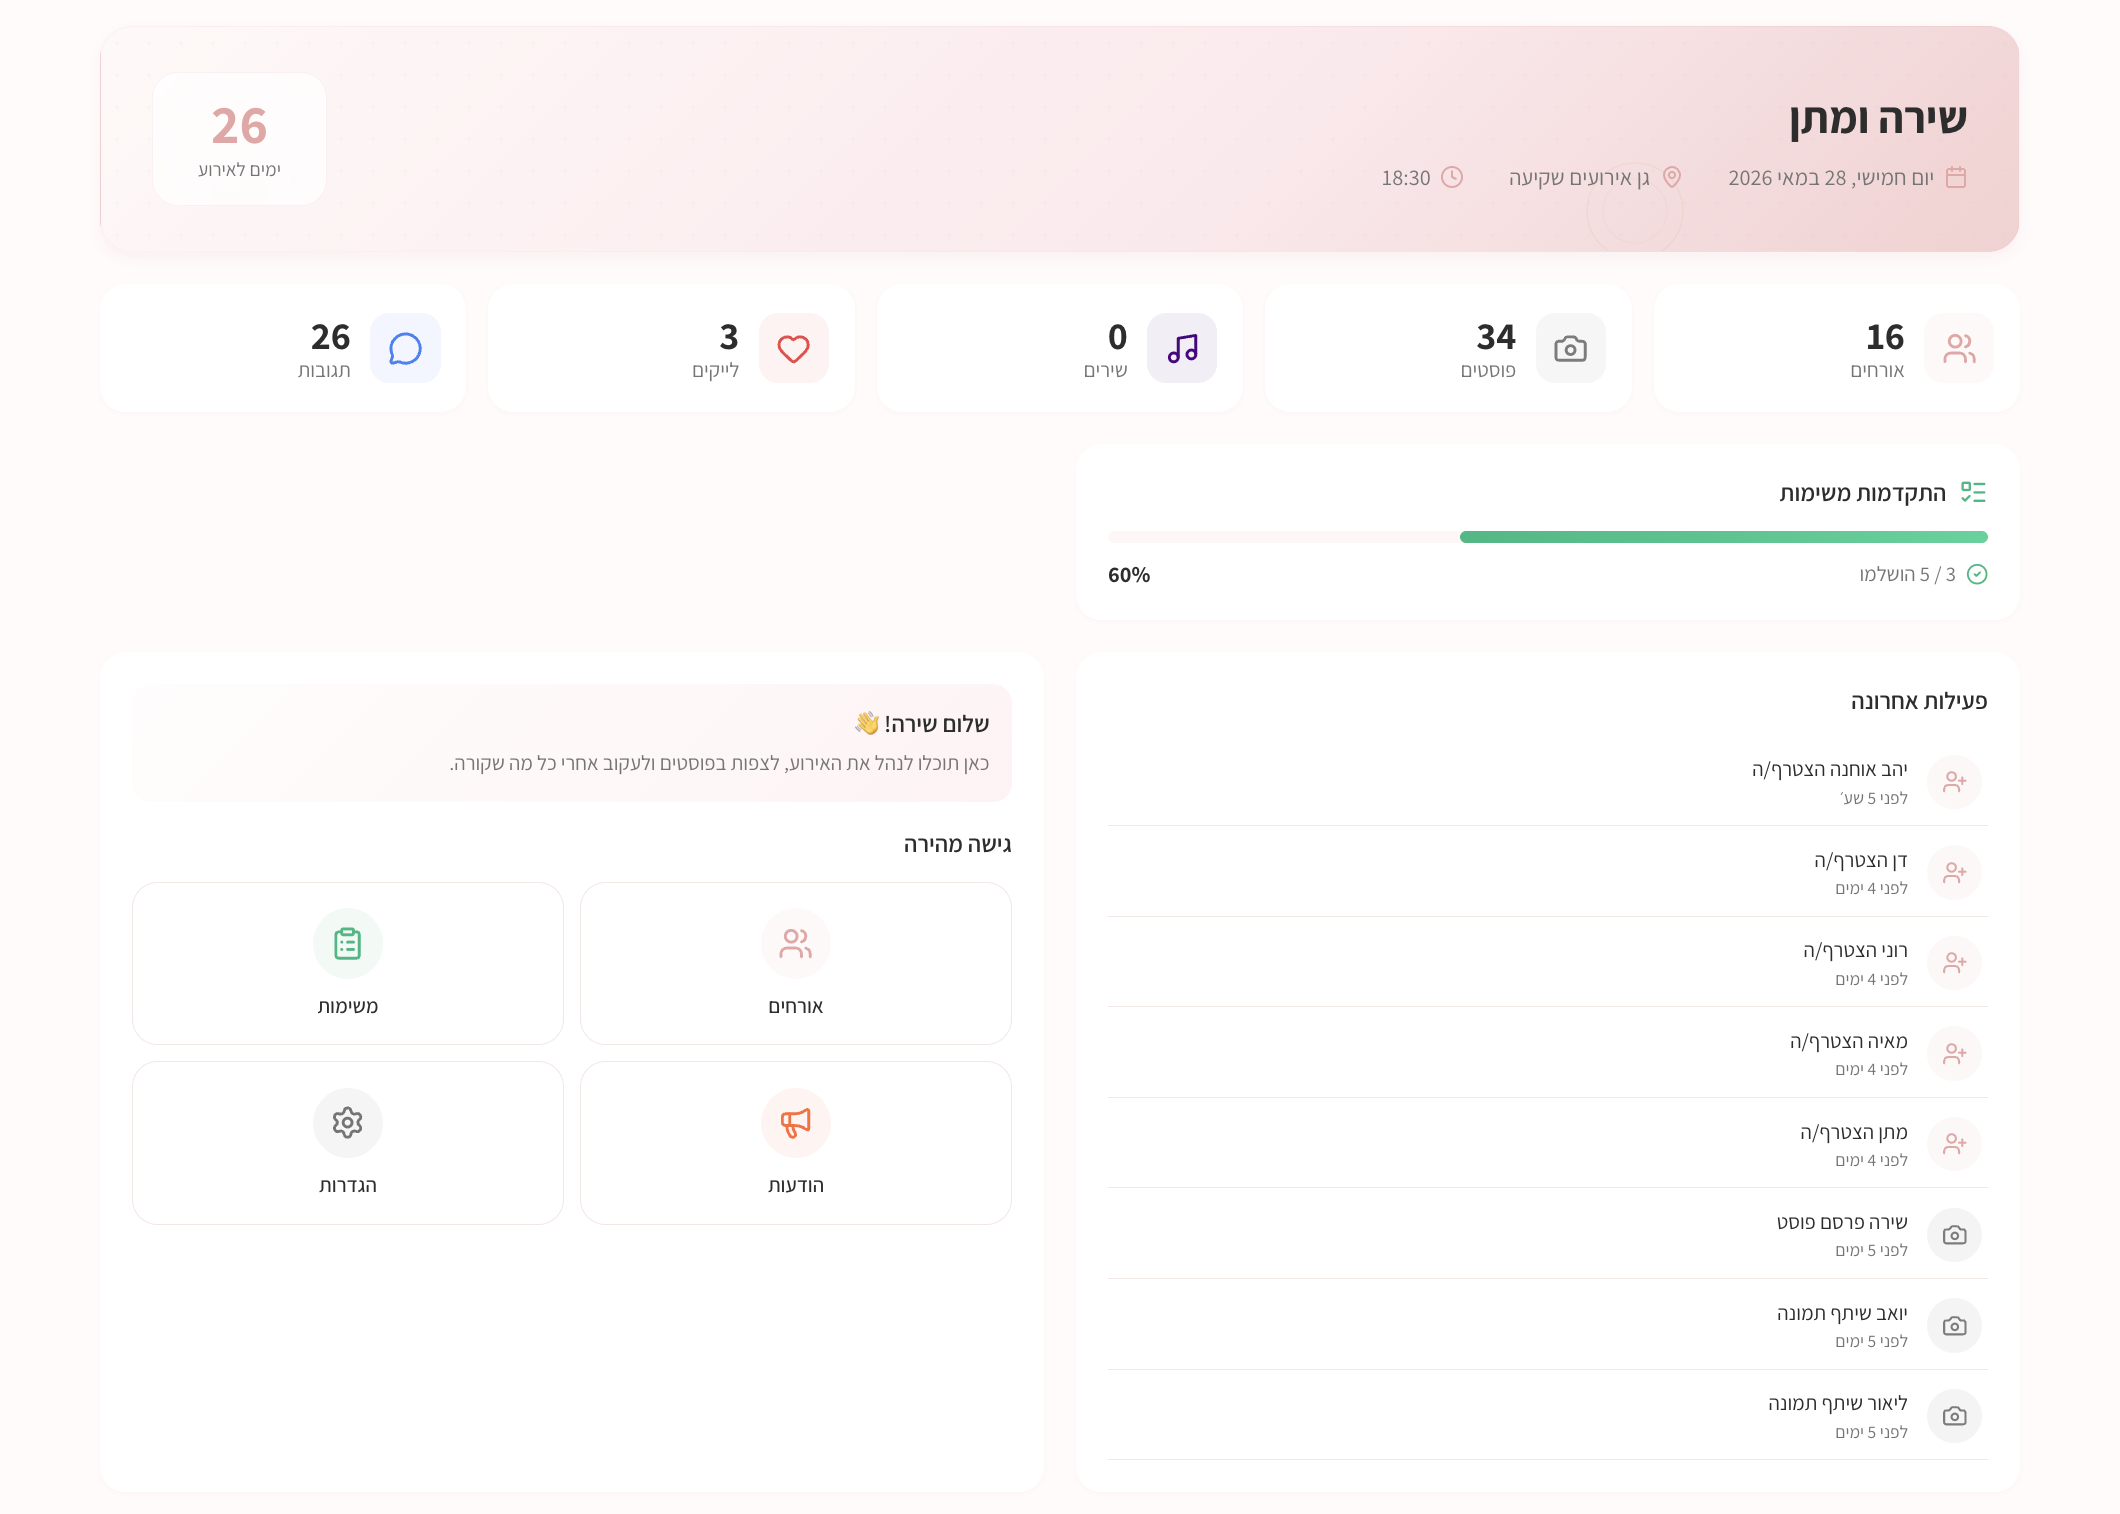Click the task progress bar
The width and height of the screenshot is (2120, 1514).
click(x=1548, y=537)
